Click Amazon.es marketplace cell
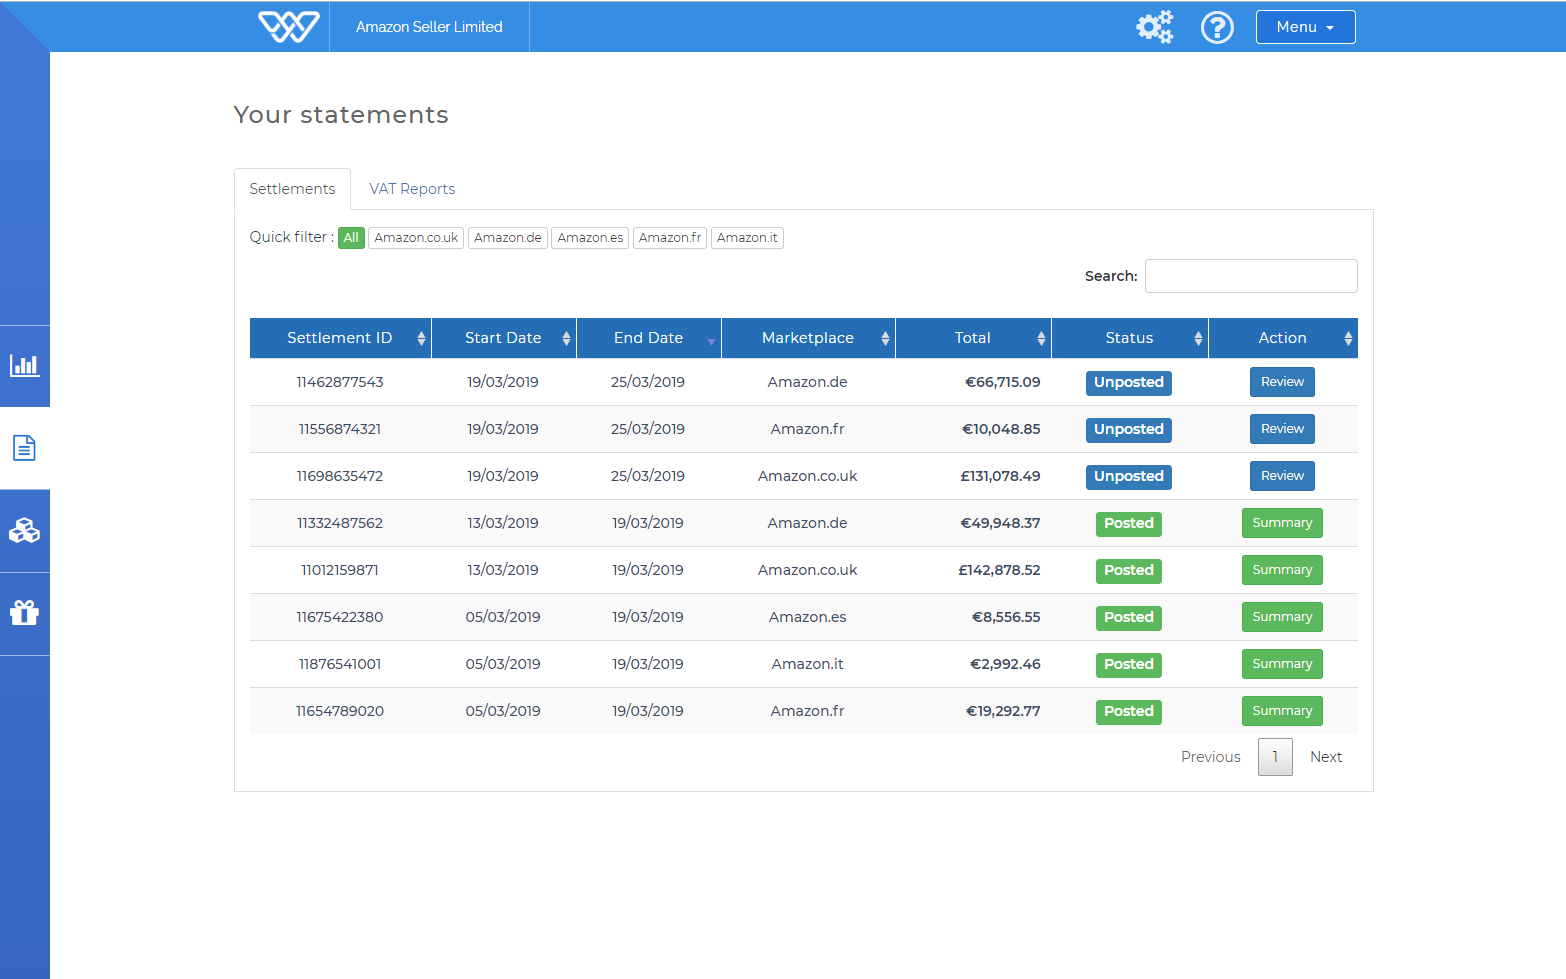1566x979 pixels. pos(808,617)
